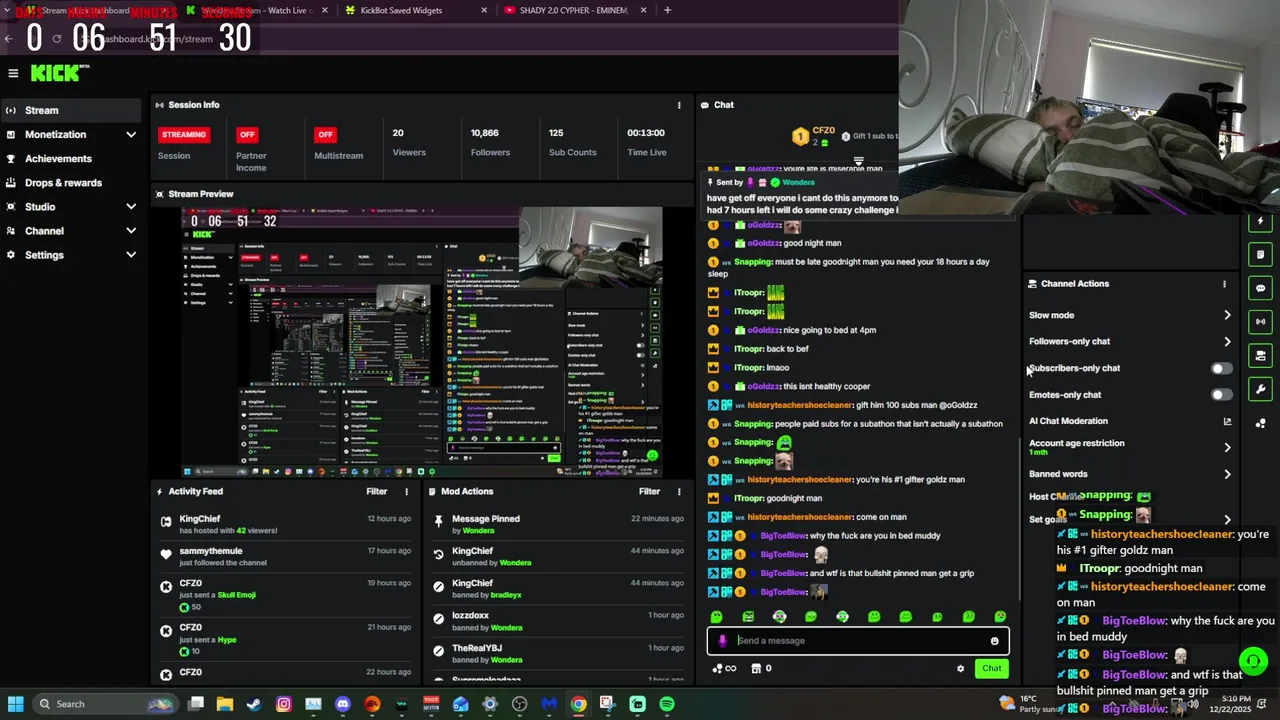This screenshot has width=1280, height=720.
Task: Click the first green emote in emote row
Action: (x=717, y=617)
